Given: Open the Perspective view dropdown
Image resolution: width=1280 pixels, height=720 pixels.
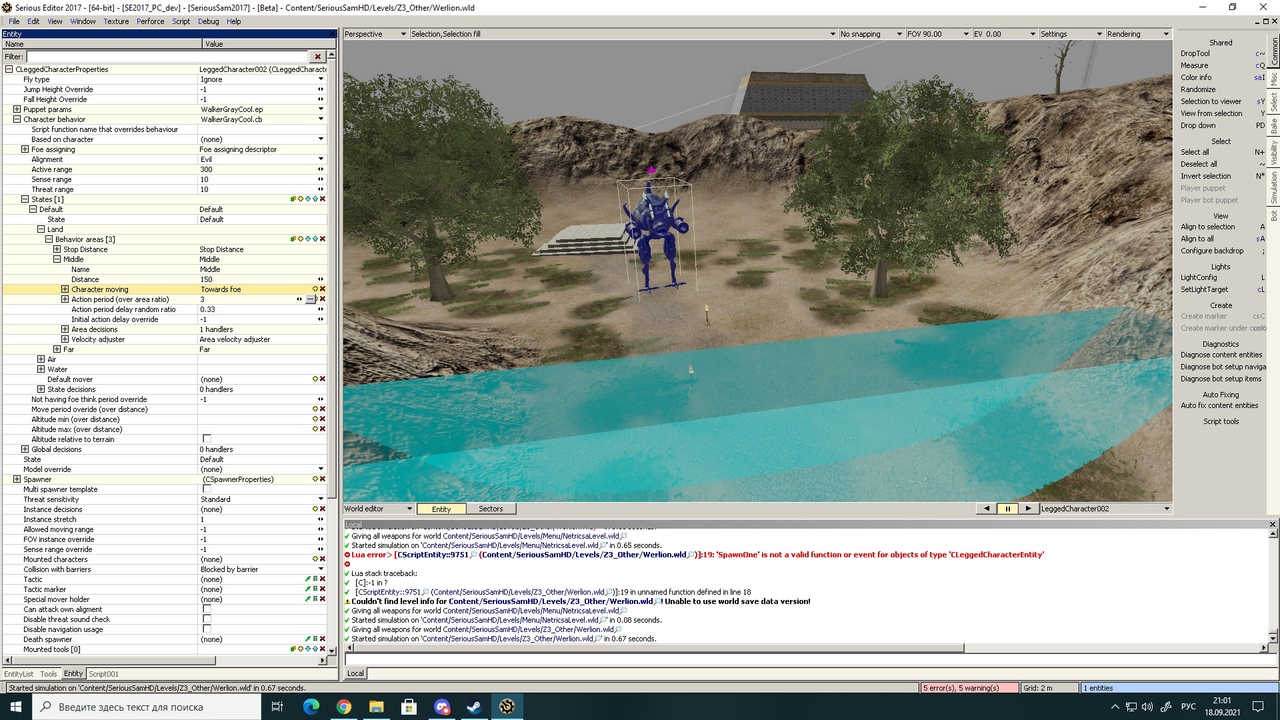Looking at the screenshot, I should pos(375,34).
